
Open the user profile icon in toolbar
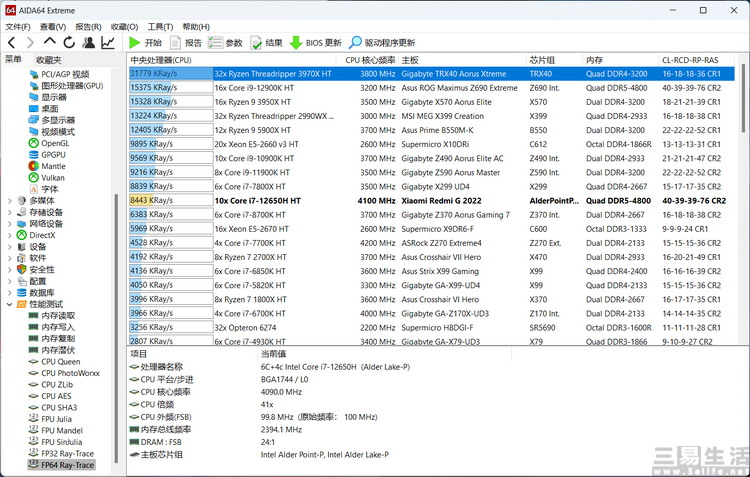(x=88, y=43)
